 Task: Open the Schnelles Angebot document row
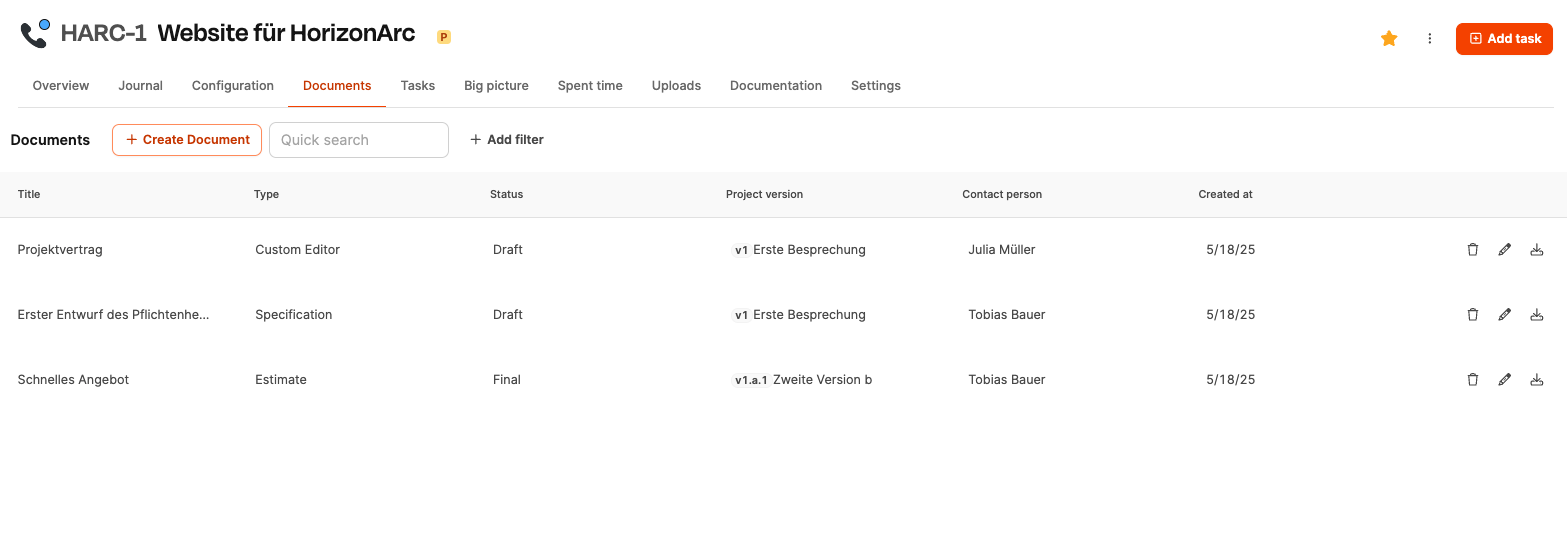click(x=74, y=380)
